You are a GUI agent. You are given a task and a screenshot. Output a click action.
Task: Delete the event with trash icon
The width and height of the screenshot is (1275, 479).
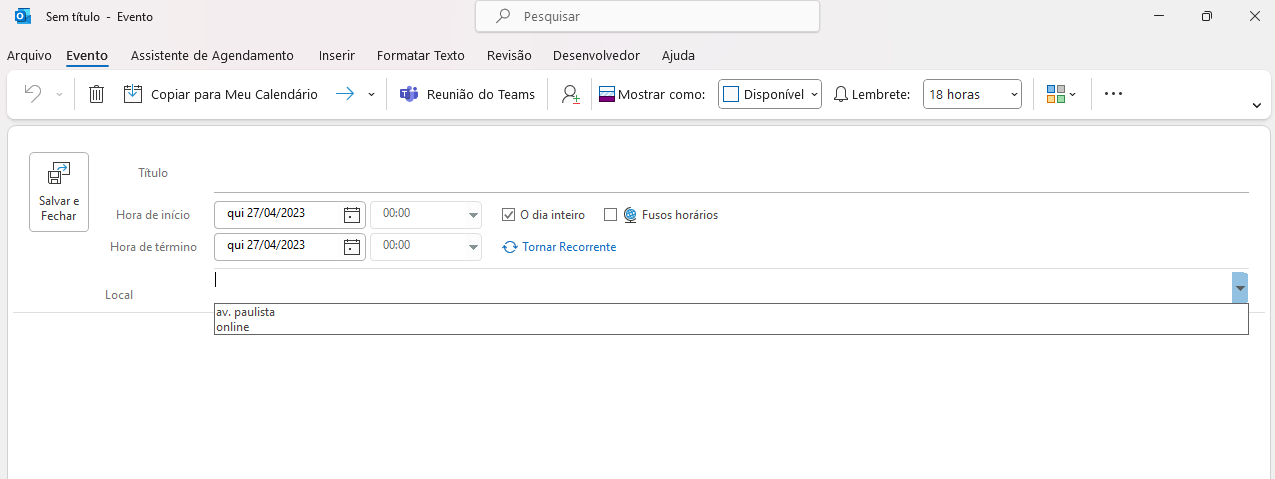pos(96,94)
